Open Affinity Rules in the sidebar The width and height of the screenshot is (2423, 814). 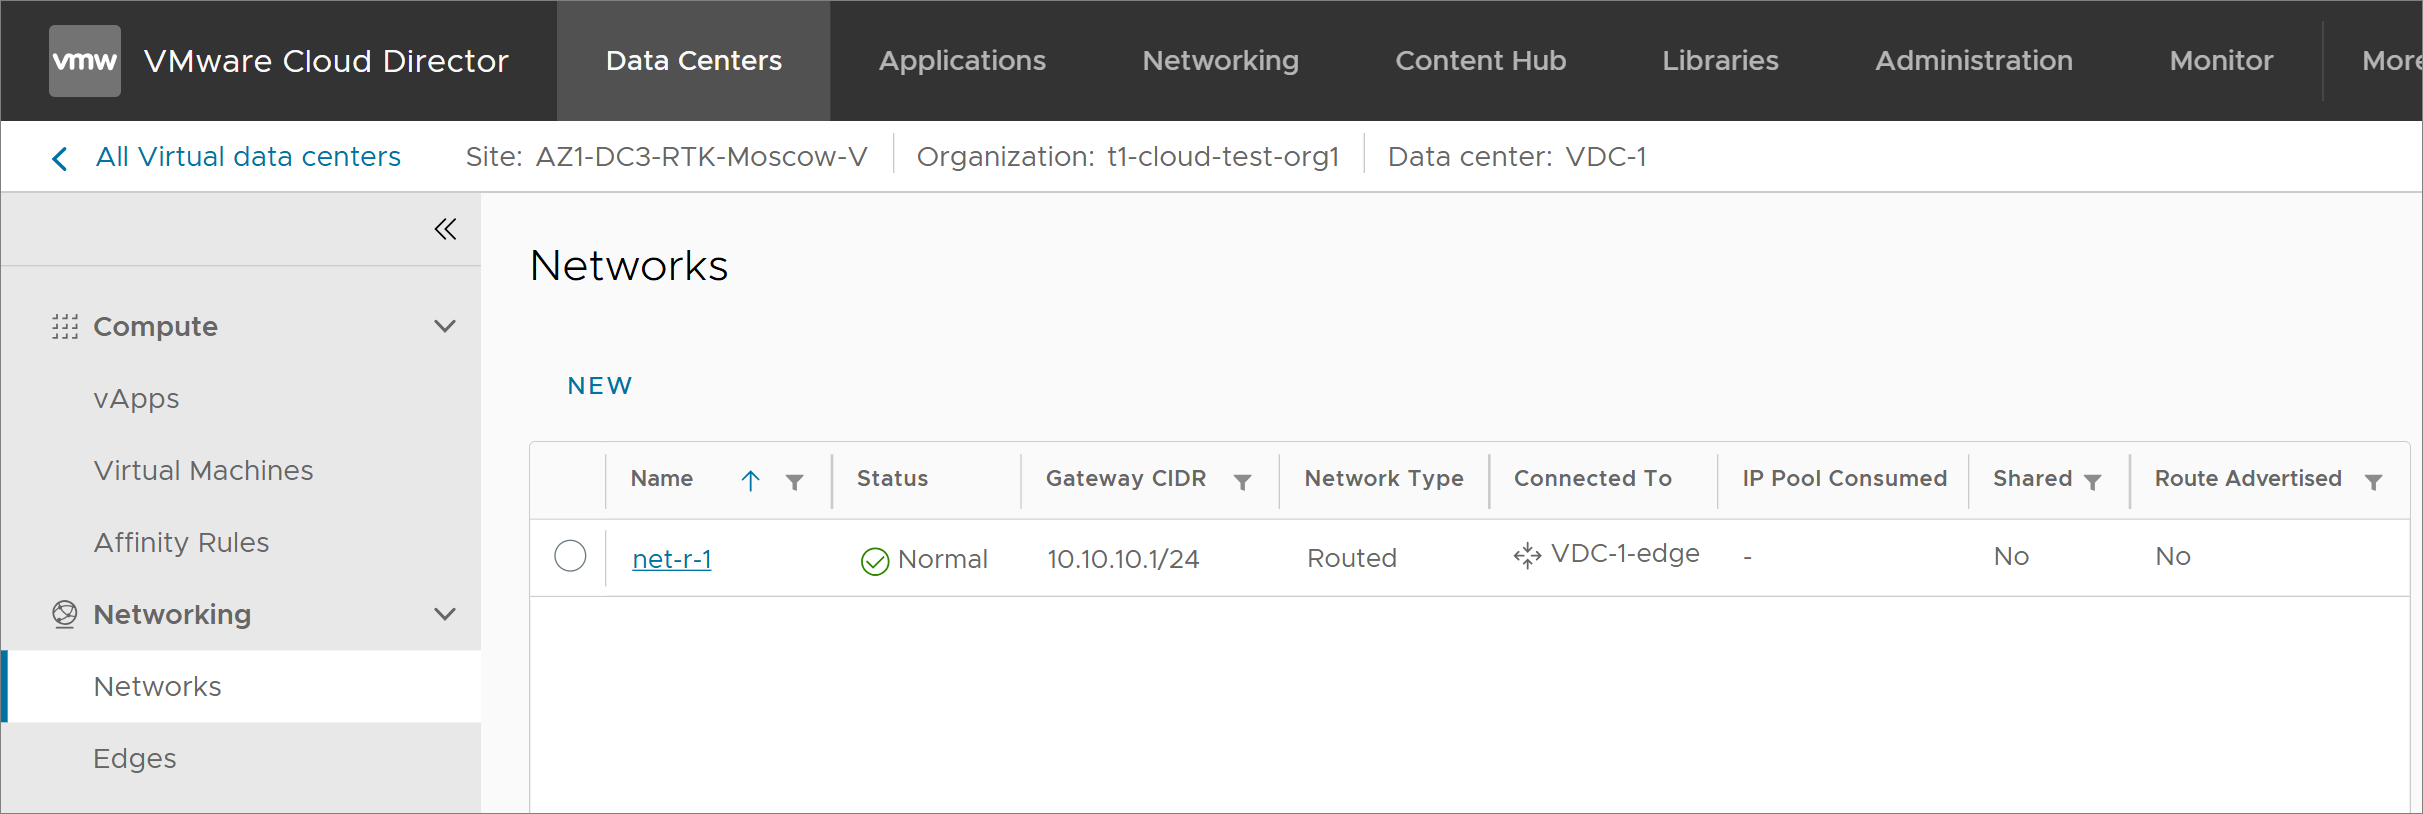pyautogui.click(x=181, y=542)
